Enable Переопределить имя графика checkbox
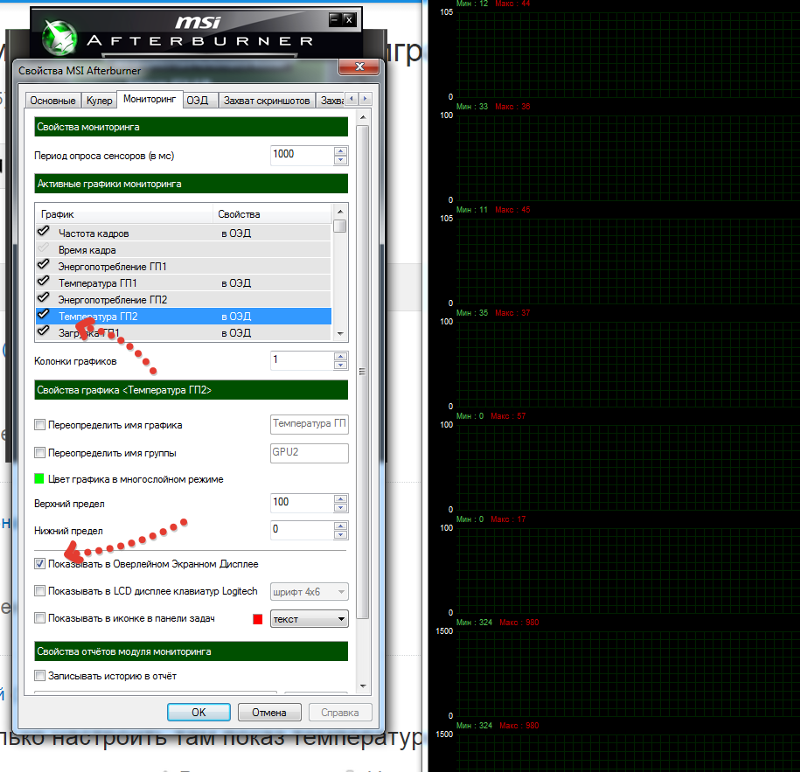 [40, 425]
